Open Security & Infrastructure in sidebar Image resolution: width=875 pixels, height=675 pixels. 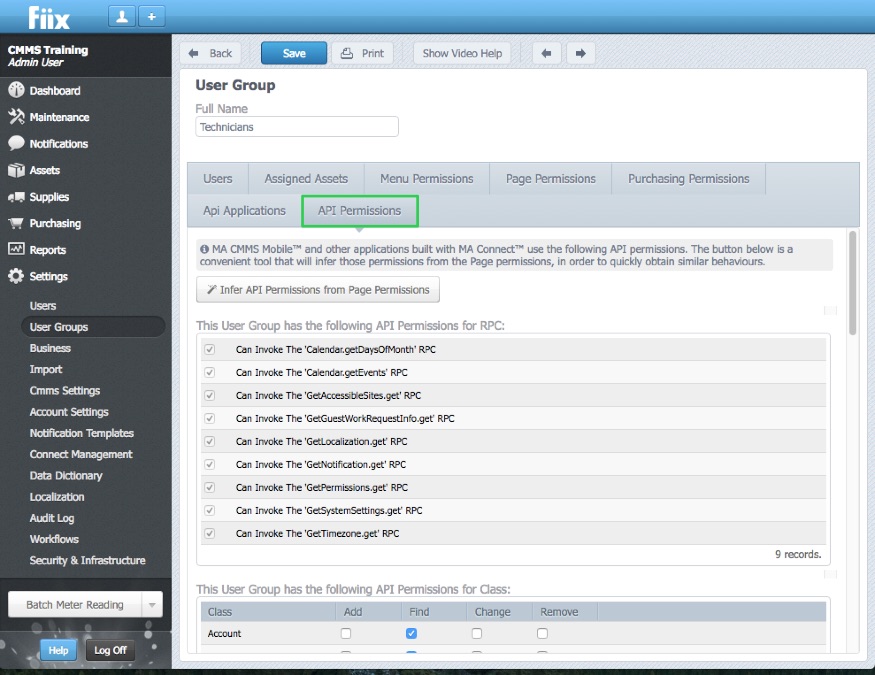(88, 560)
